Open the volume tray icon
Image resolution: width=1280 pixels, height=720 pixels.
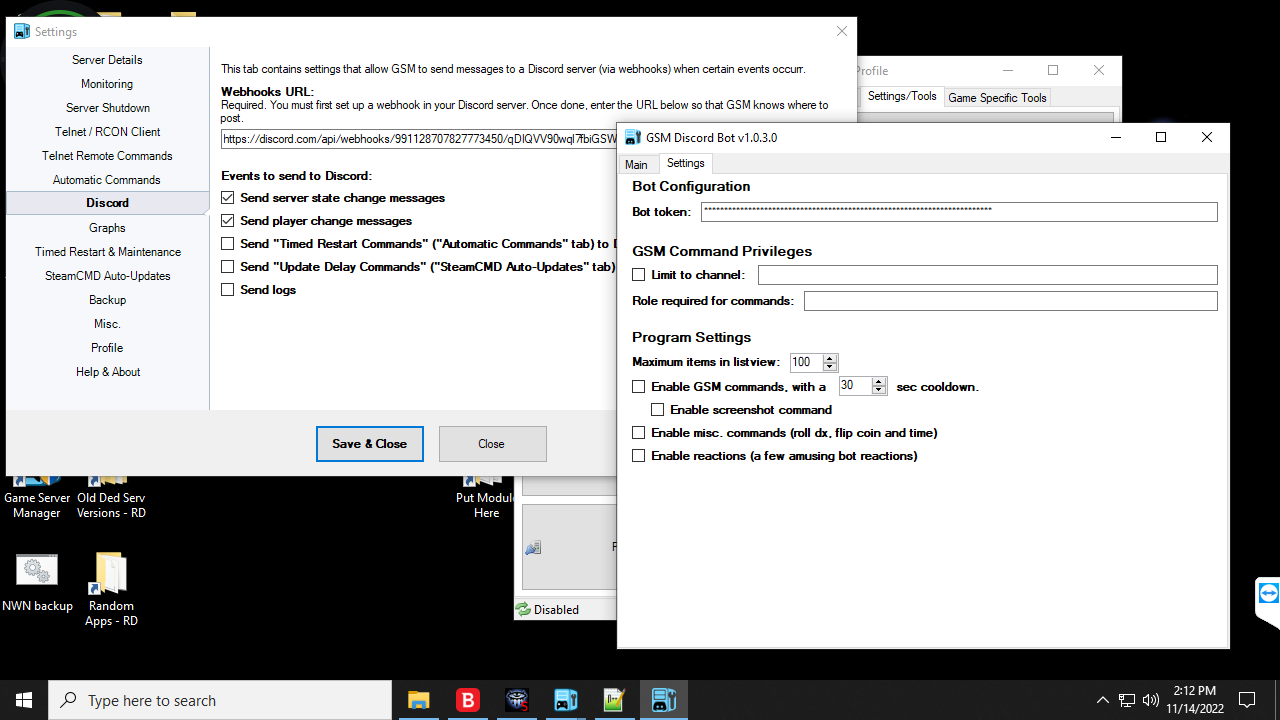(1151, 700)
